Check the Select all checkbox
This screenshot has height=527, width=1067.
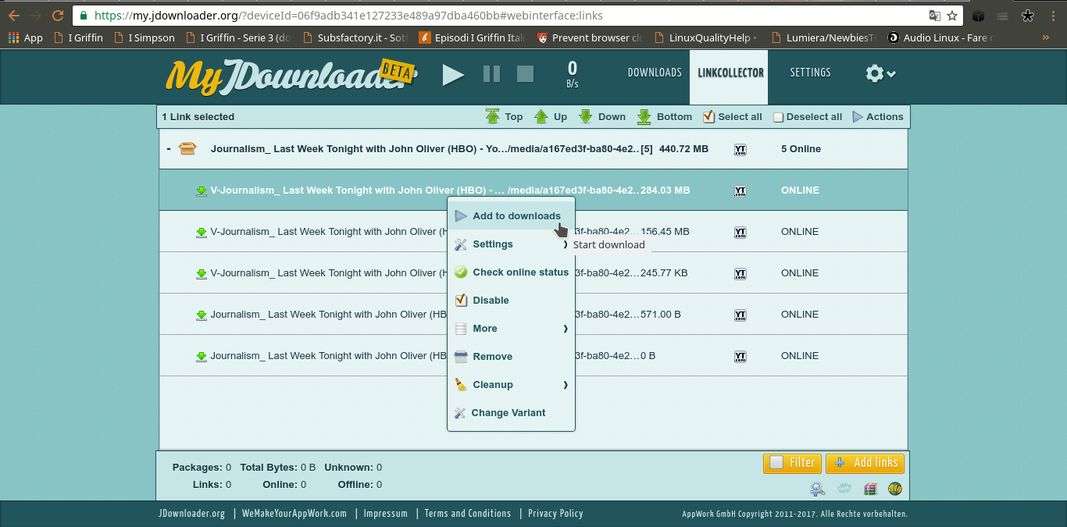(709, 117)
